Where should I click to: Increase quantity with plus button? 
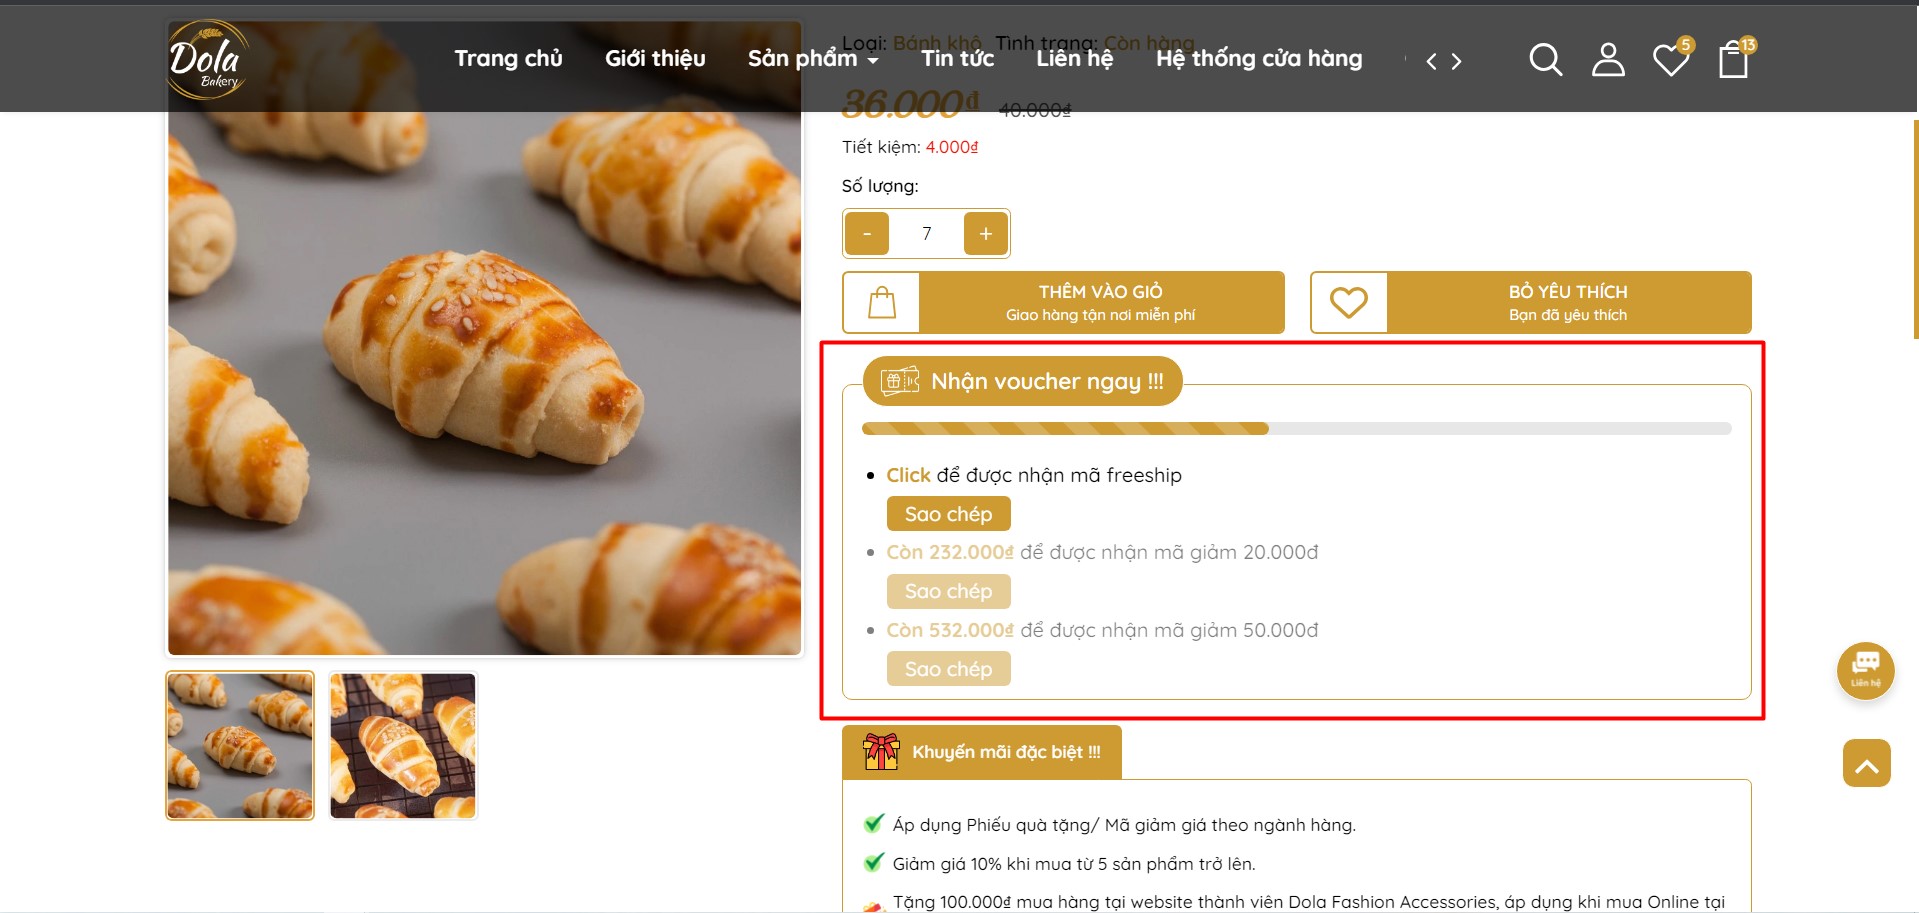[x=985, y=234]
